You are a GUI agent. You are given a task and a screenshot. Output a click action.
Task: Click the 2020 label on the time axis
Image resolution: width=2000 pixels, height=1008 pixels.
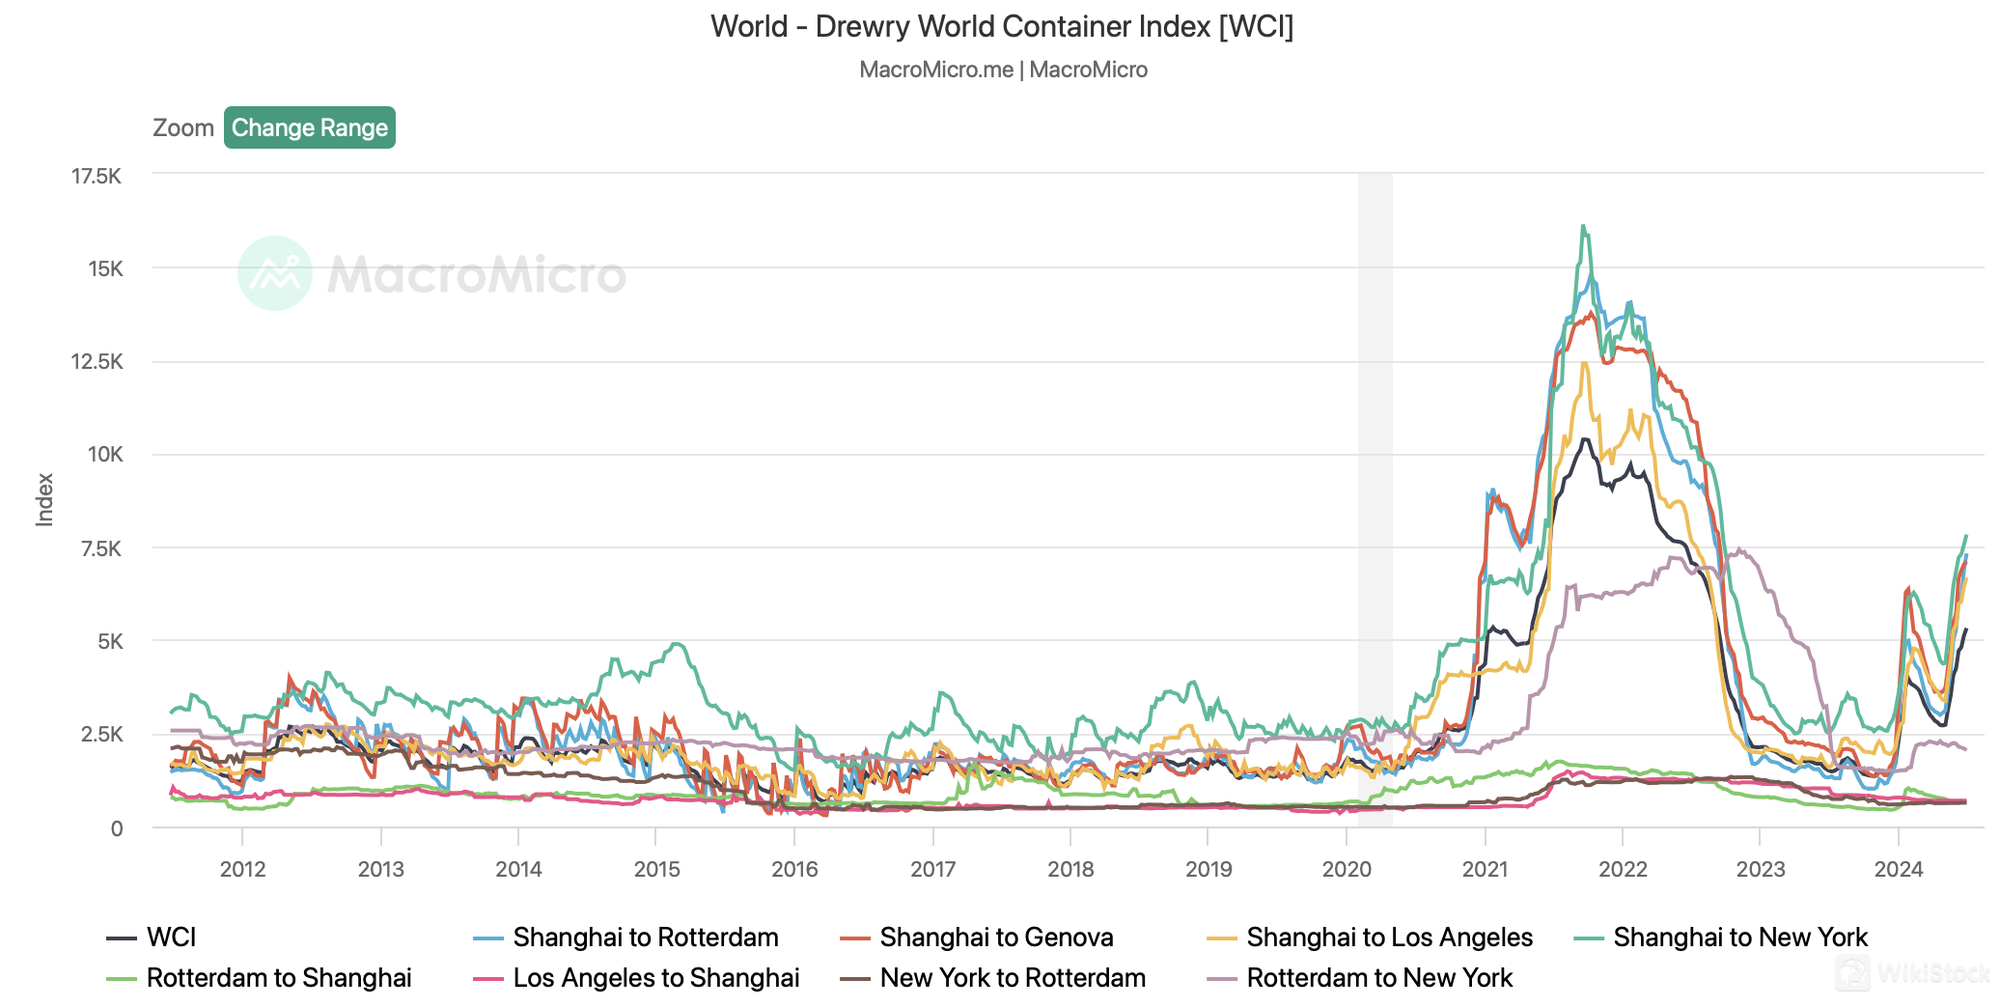click(x=1346, y=869)
